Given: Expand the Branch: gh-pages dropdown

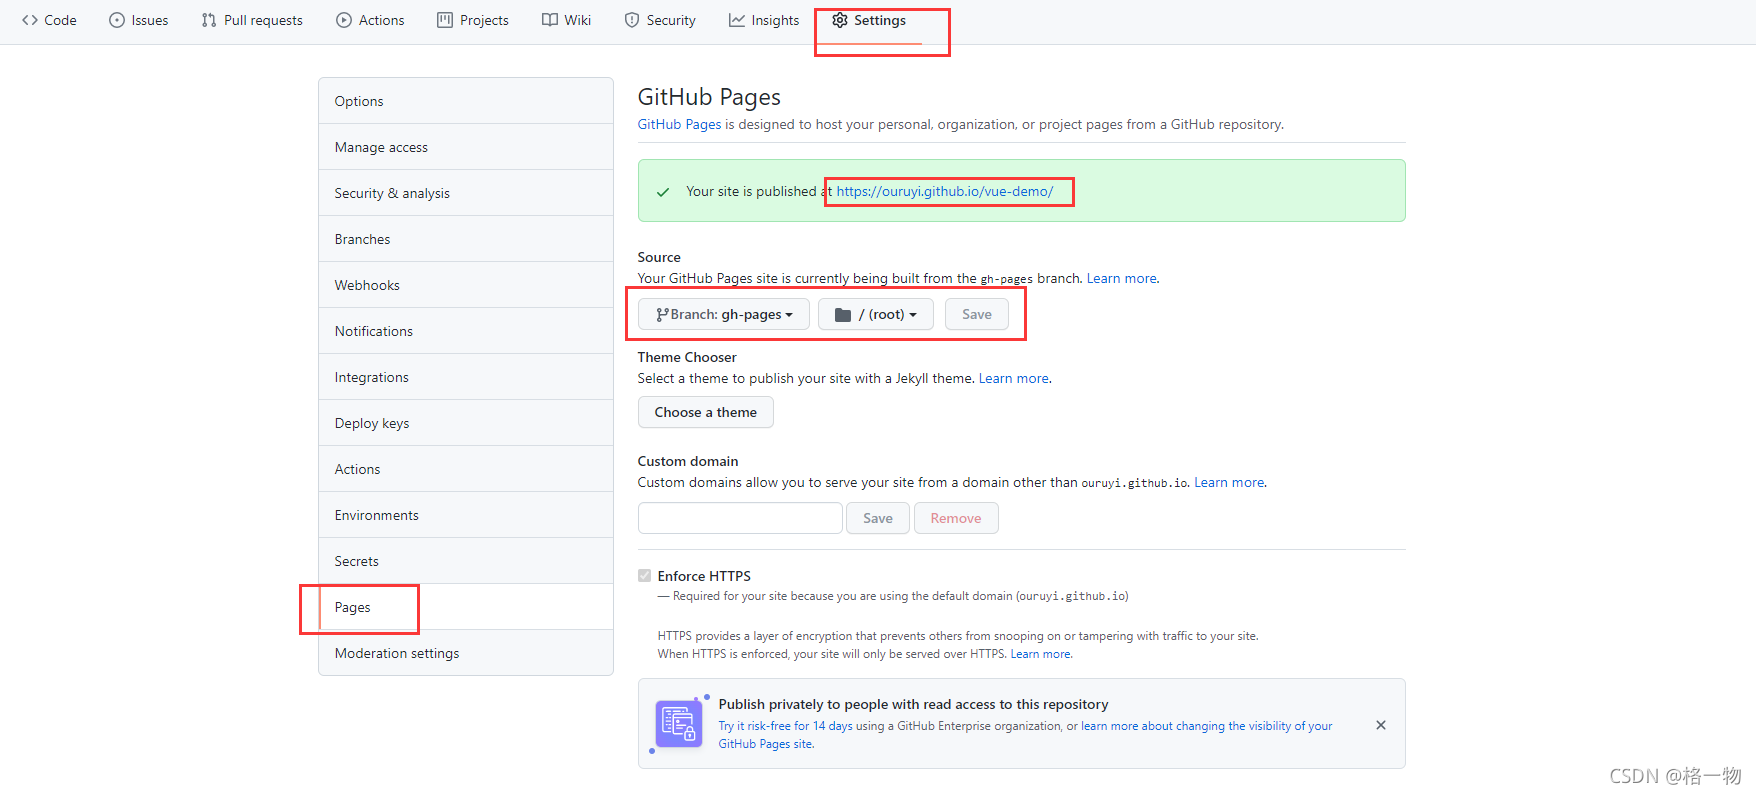Looking at the screenshot, I should [x=724, y=314].
